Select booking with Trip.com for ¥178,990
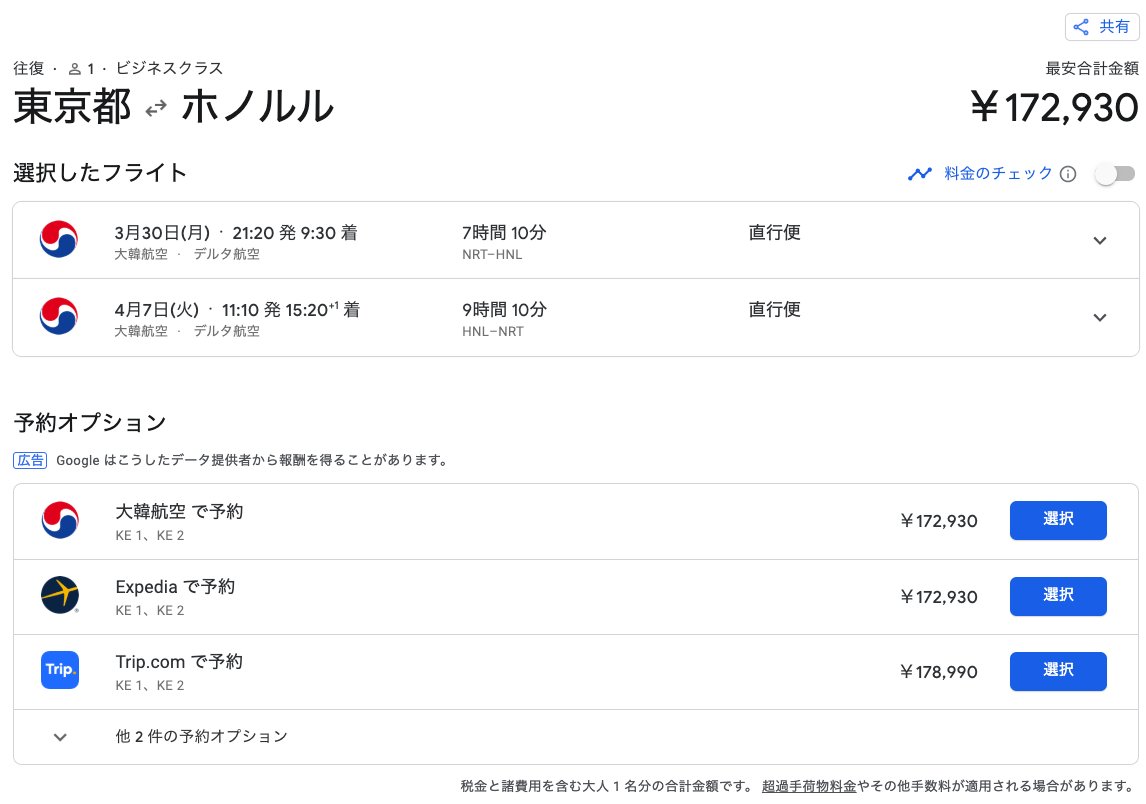 click(1058, 672)
